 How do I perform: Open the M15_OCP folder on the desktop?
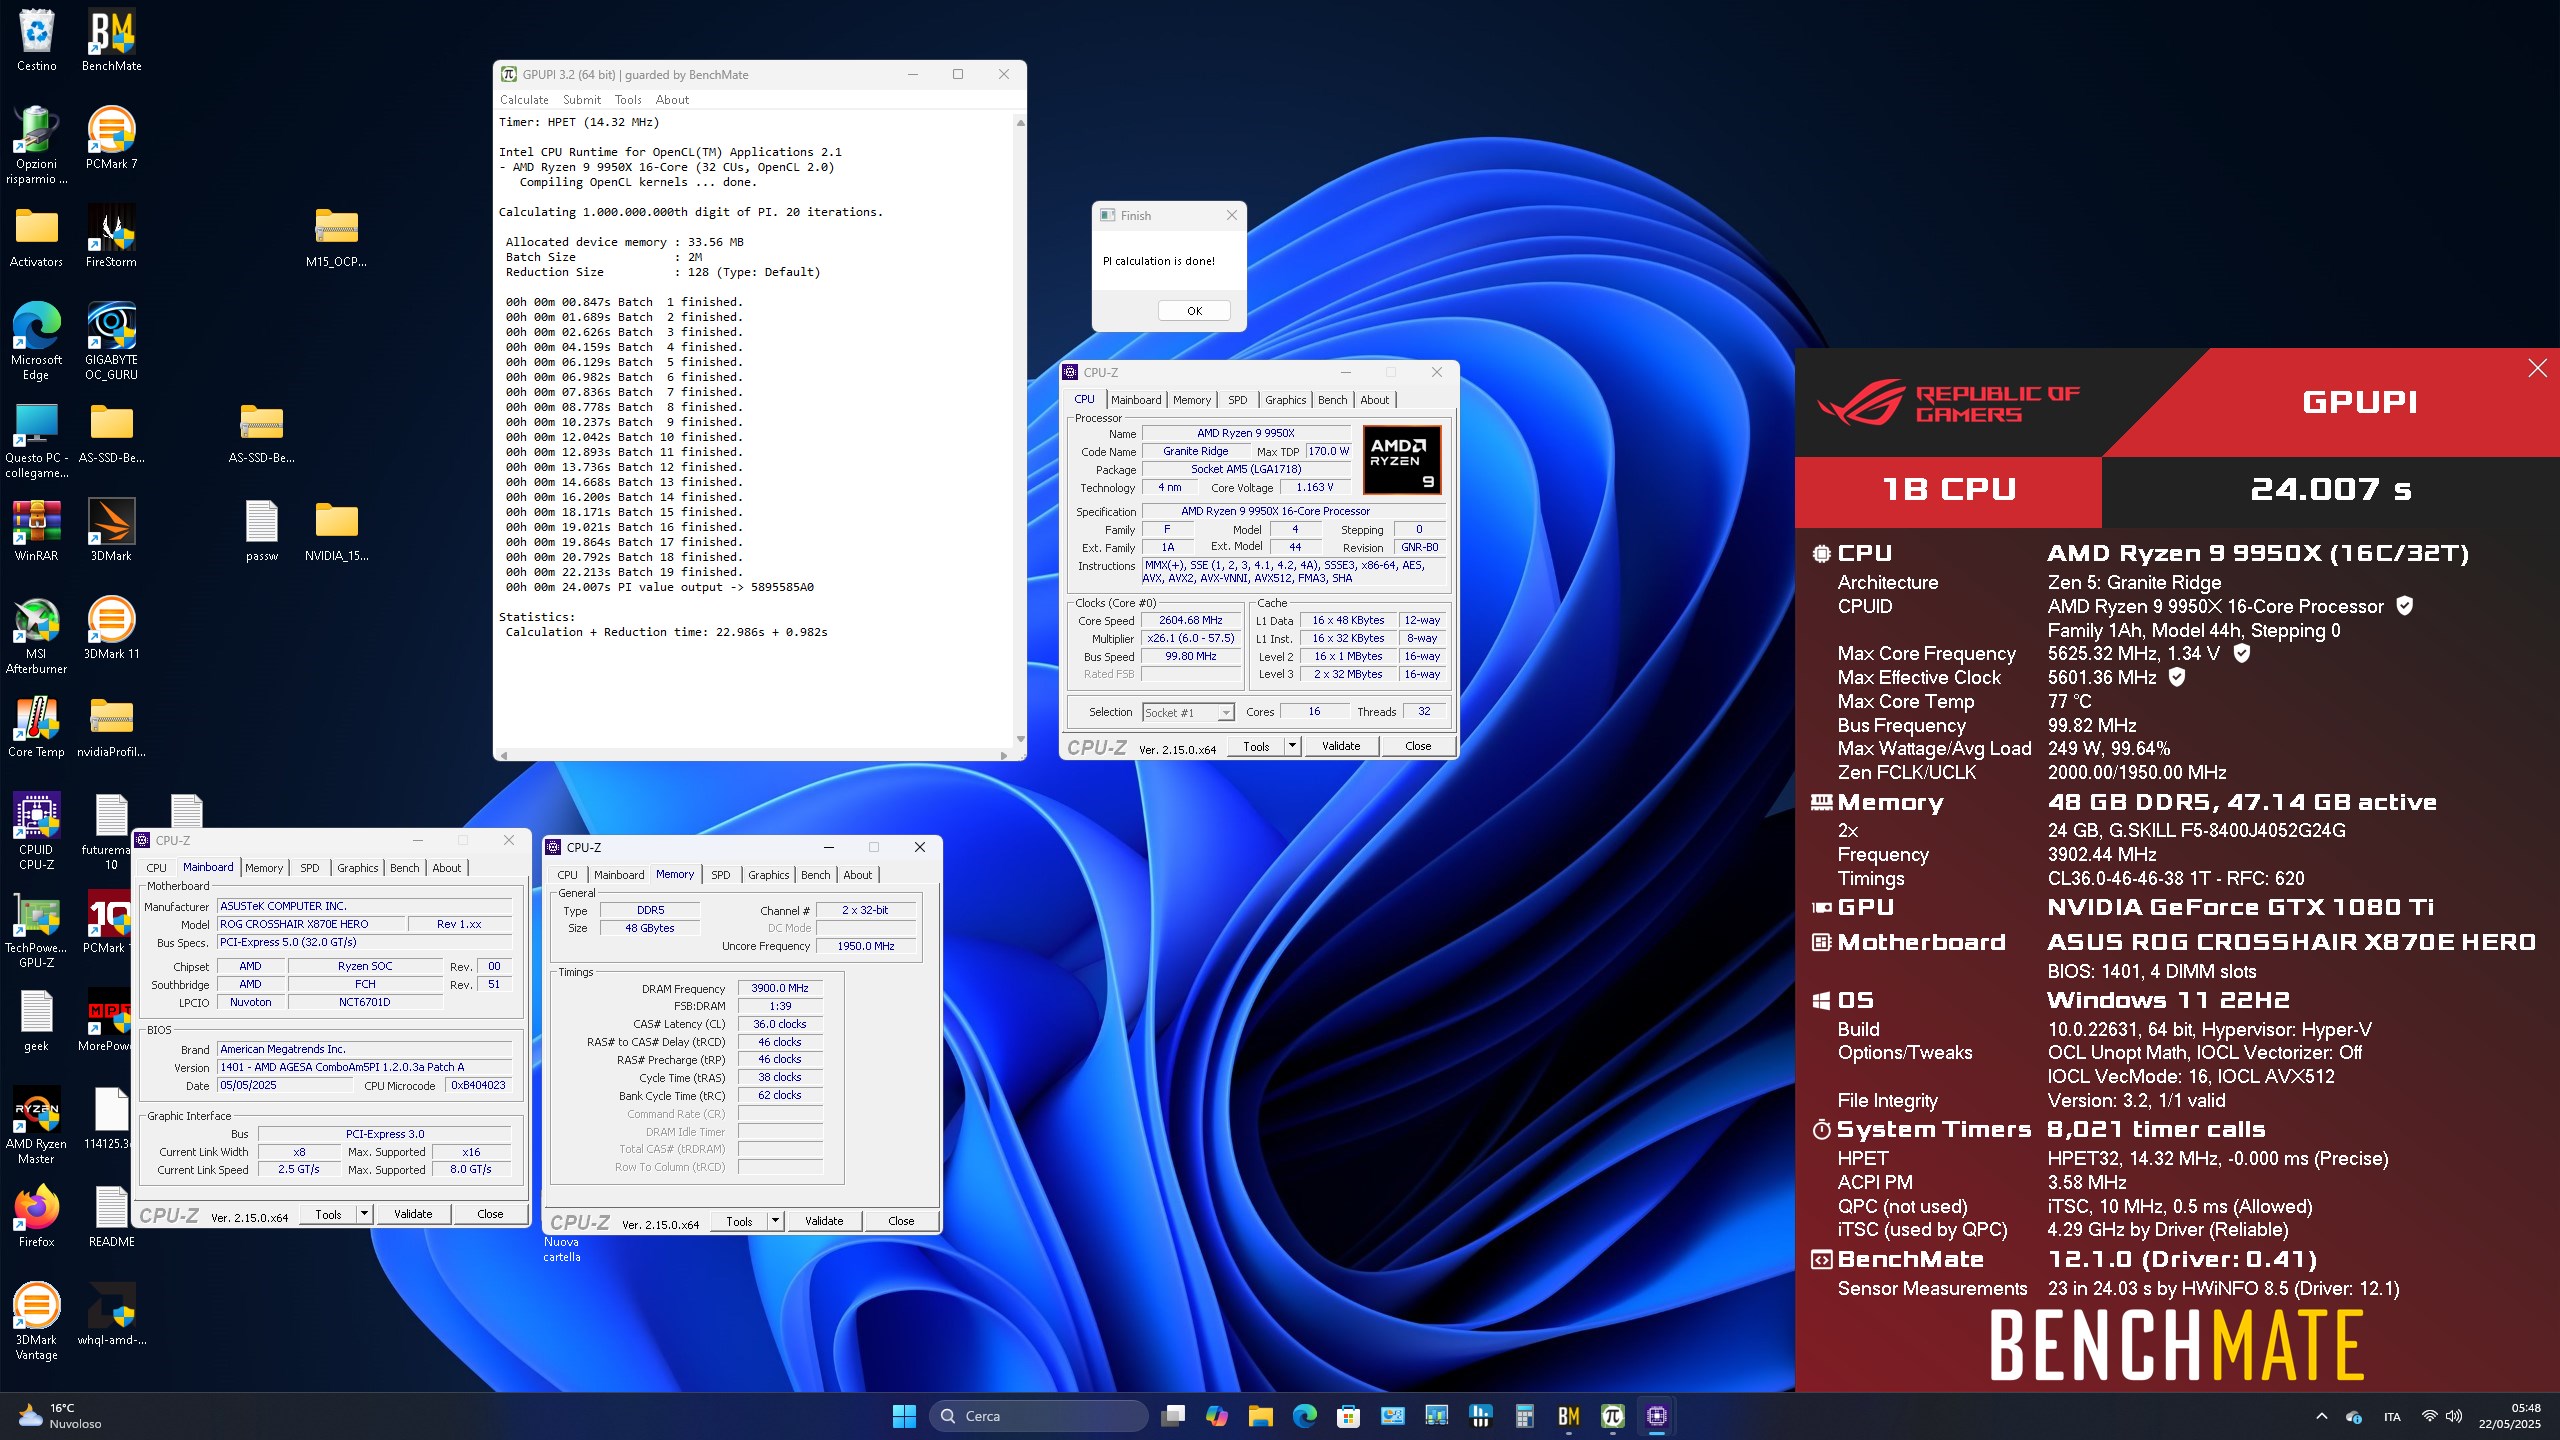[x=336, y=236]
